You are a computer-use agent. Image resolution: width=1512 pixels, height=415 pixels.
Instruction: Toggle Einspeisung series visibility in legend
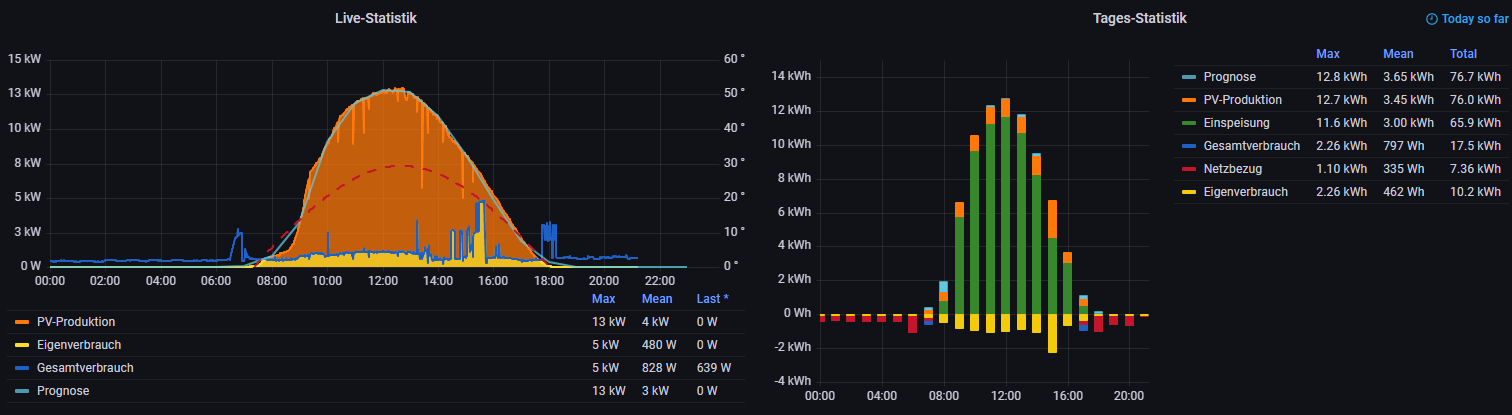pyautogui.click(x=1236, y=123)
